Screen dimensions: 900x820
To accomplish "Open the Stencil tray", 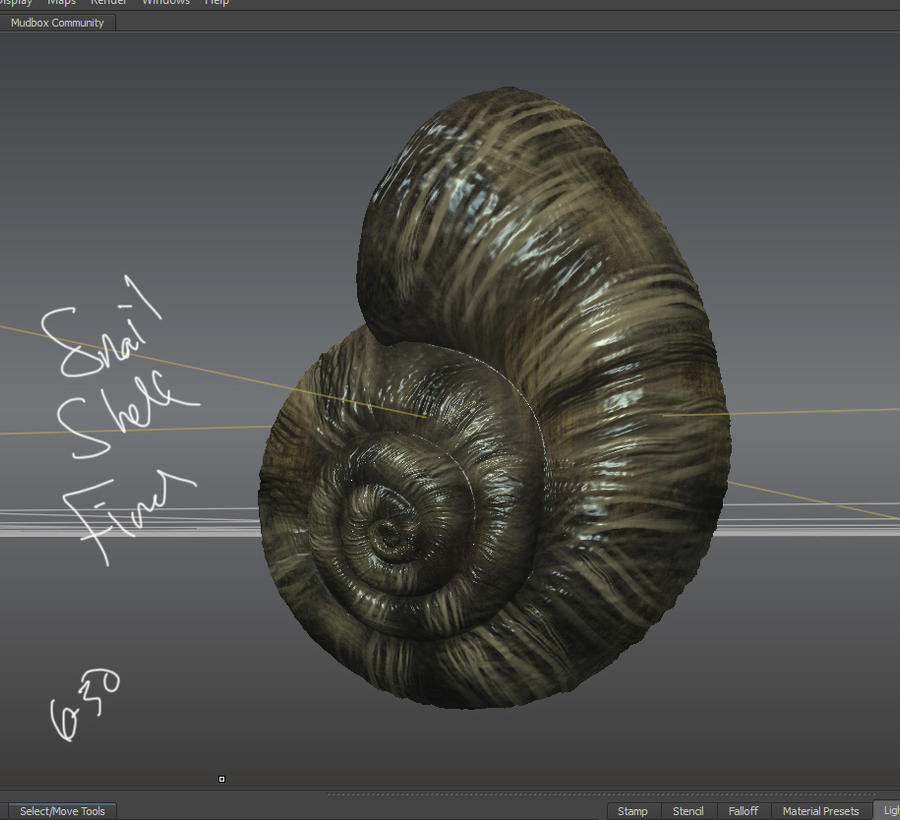I will coord(688,810).
